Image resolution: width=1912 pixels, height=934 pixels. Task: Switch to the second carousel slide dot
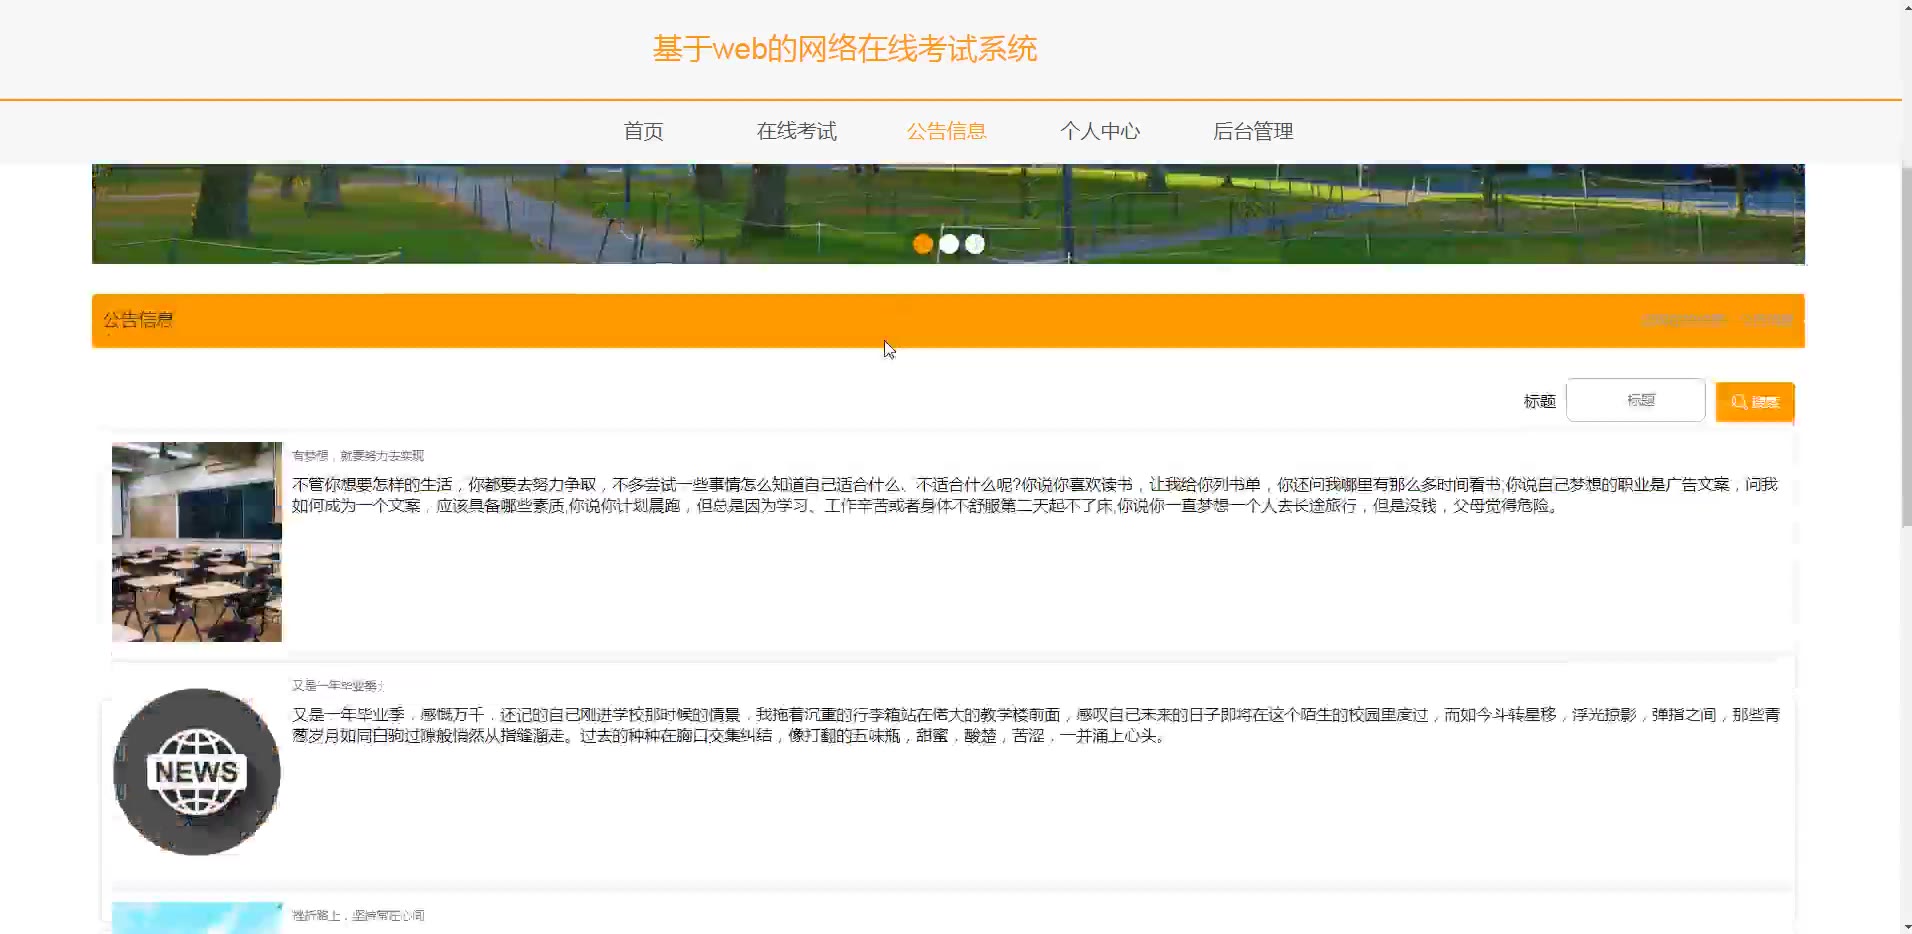[x=949, y=244]
